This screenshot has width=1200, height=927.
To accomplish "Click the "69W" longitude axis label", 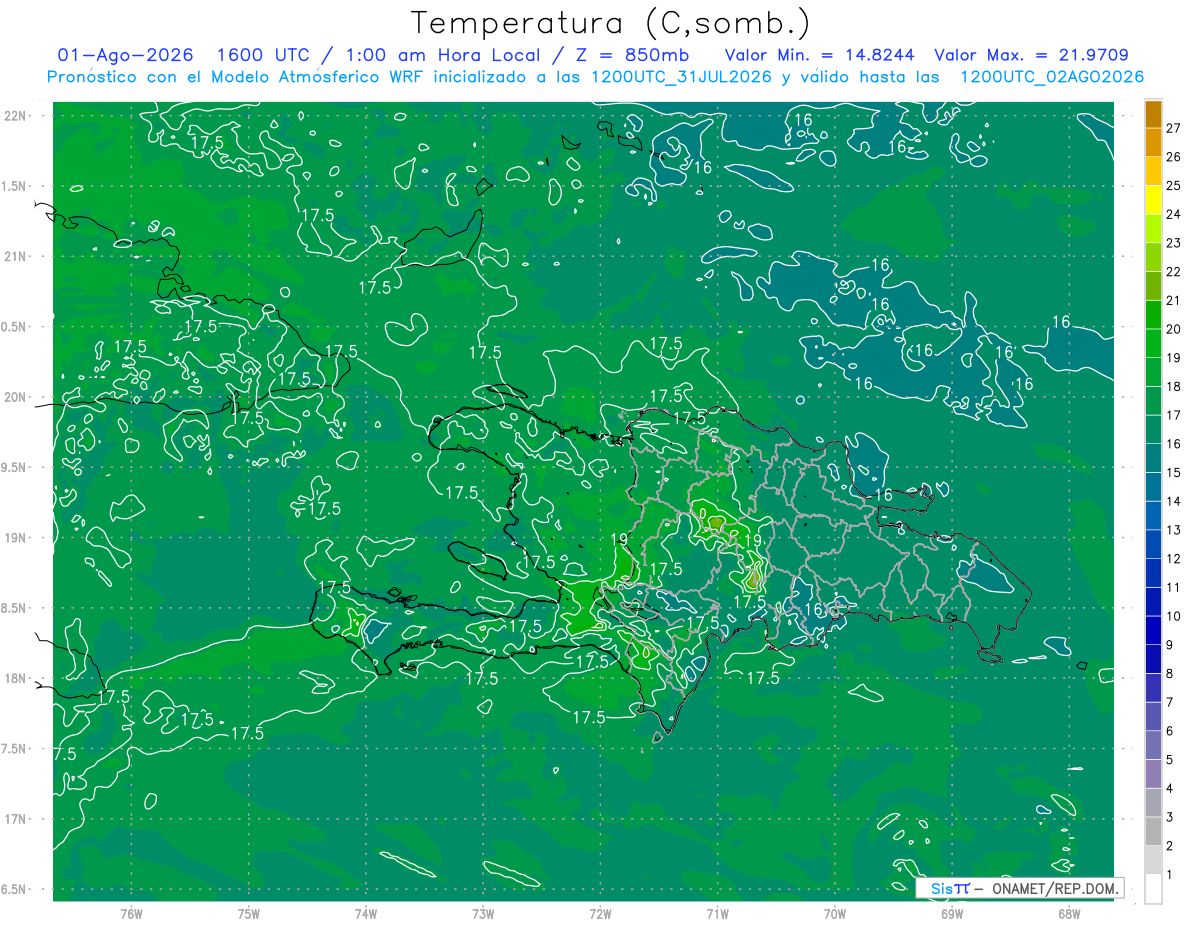I will [x=952, y=912].
